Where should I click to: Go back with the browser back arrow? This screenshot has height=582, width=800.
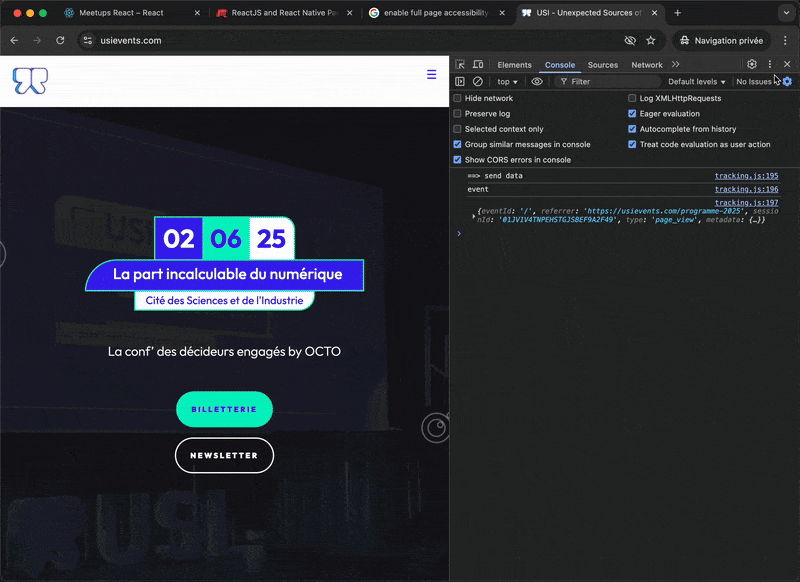(14, 40)
